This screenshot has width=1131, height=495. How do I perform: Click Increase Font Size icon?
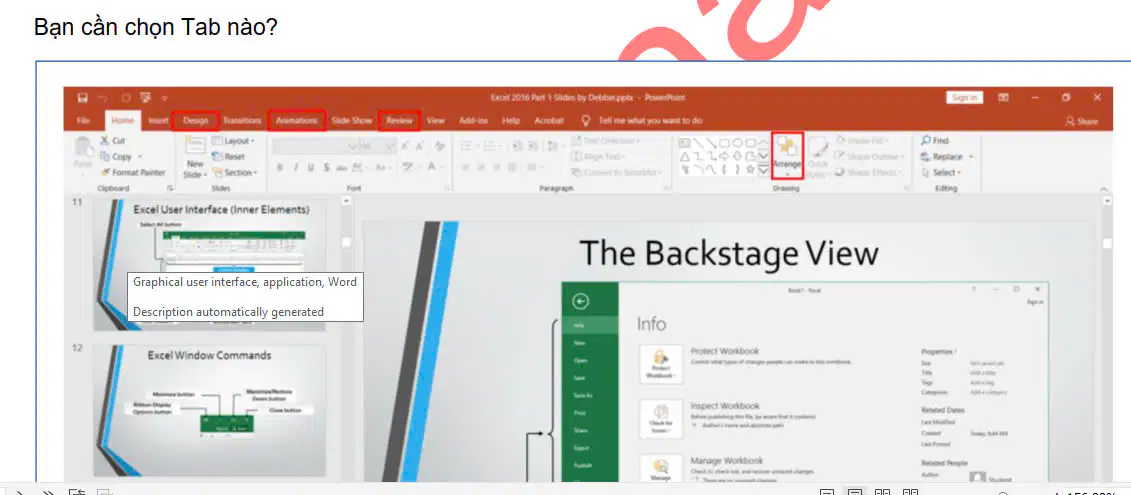coord(405,146)
